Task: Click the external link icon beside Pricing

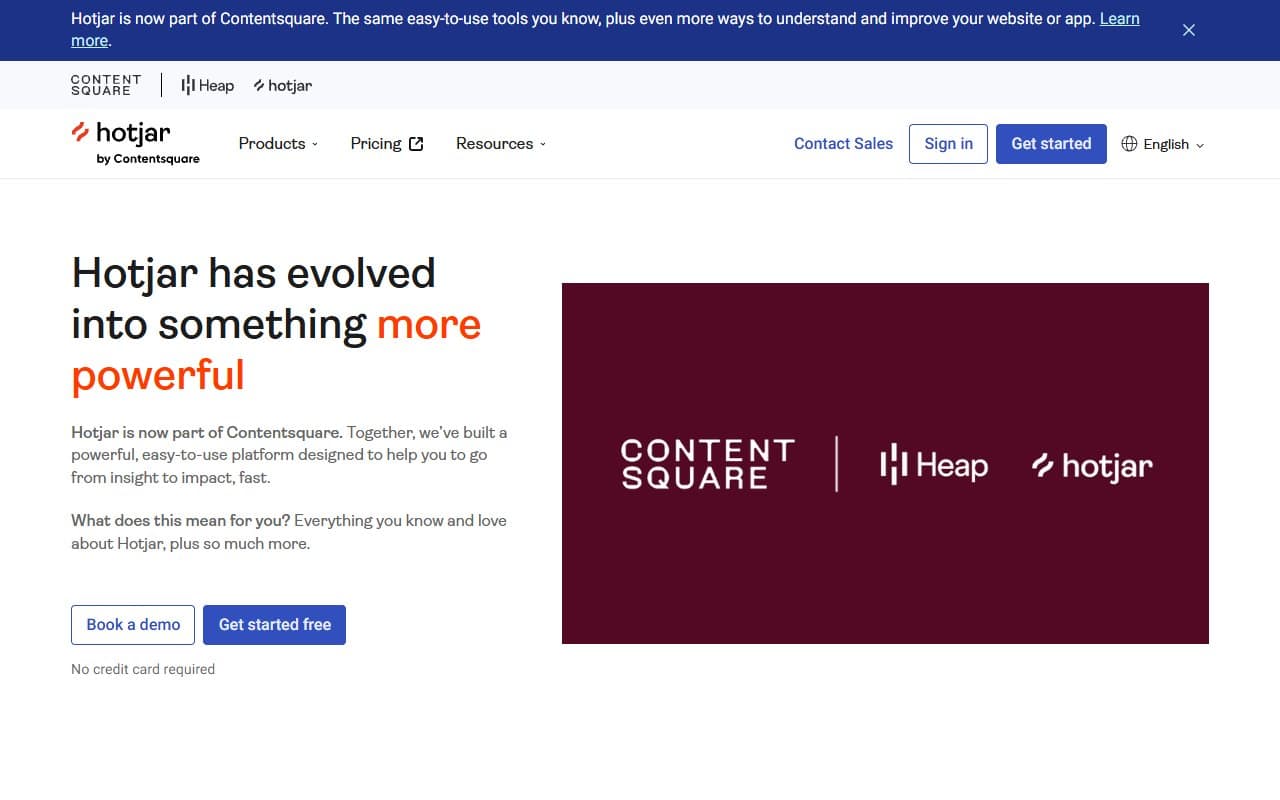Action: (416, 143)
